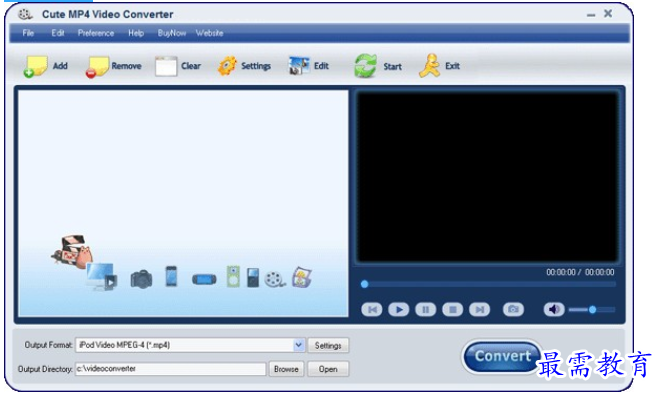Browse for an output directory
The image size is (660, 396).
[286, 369]
